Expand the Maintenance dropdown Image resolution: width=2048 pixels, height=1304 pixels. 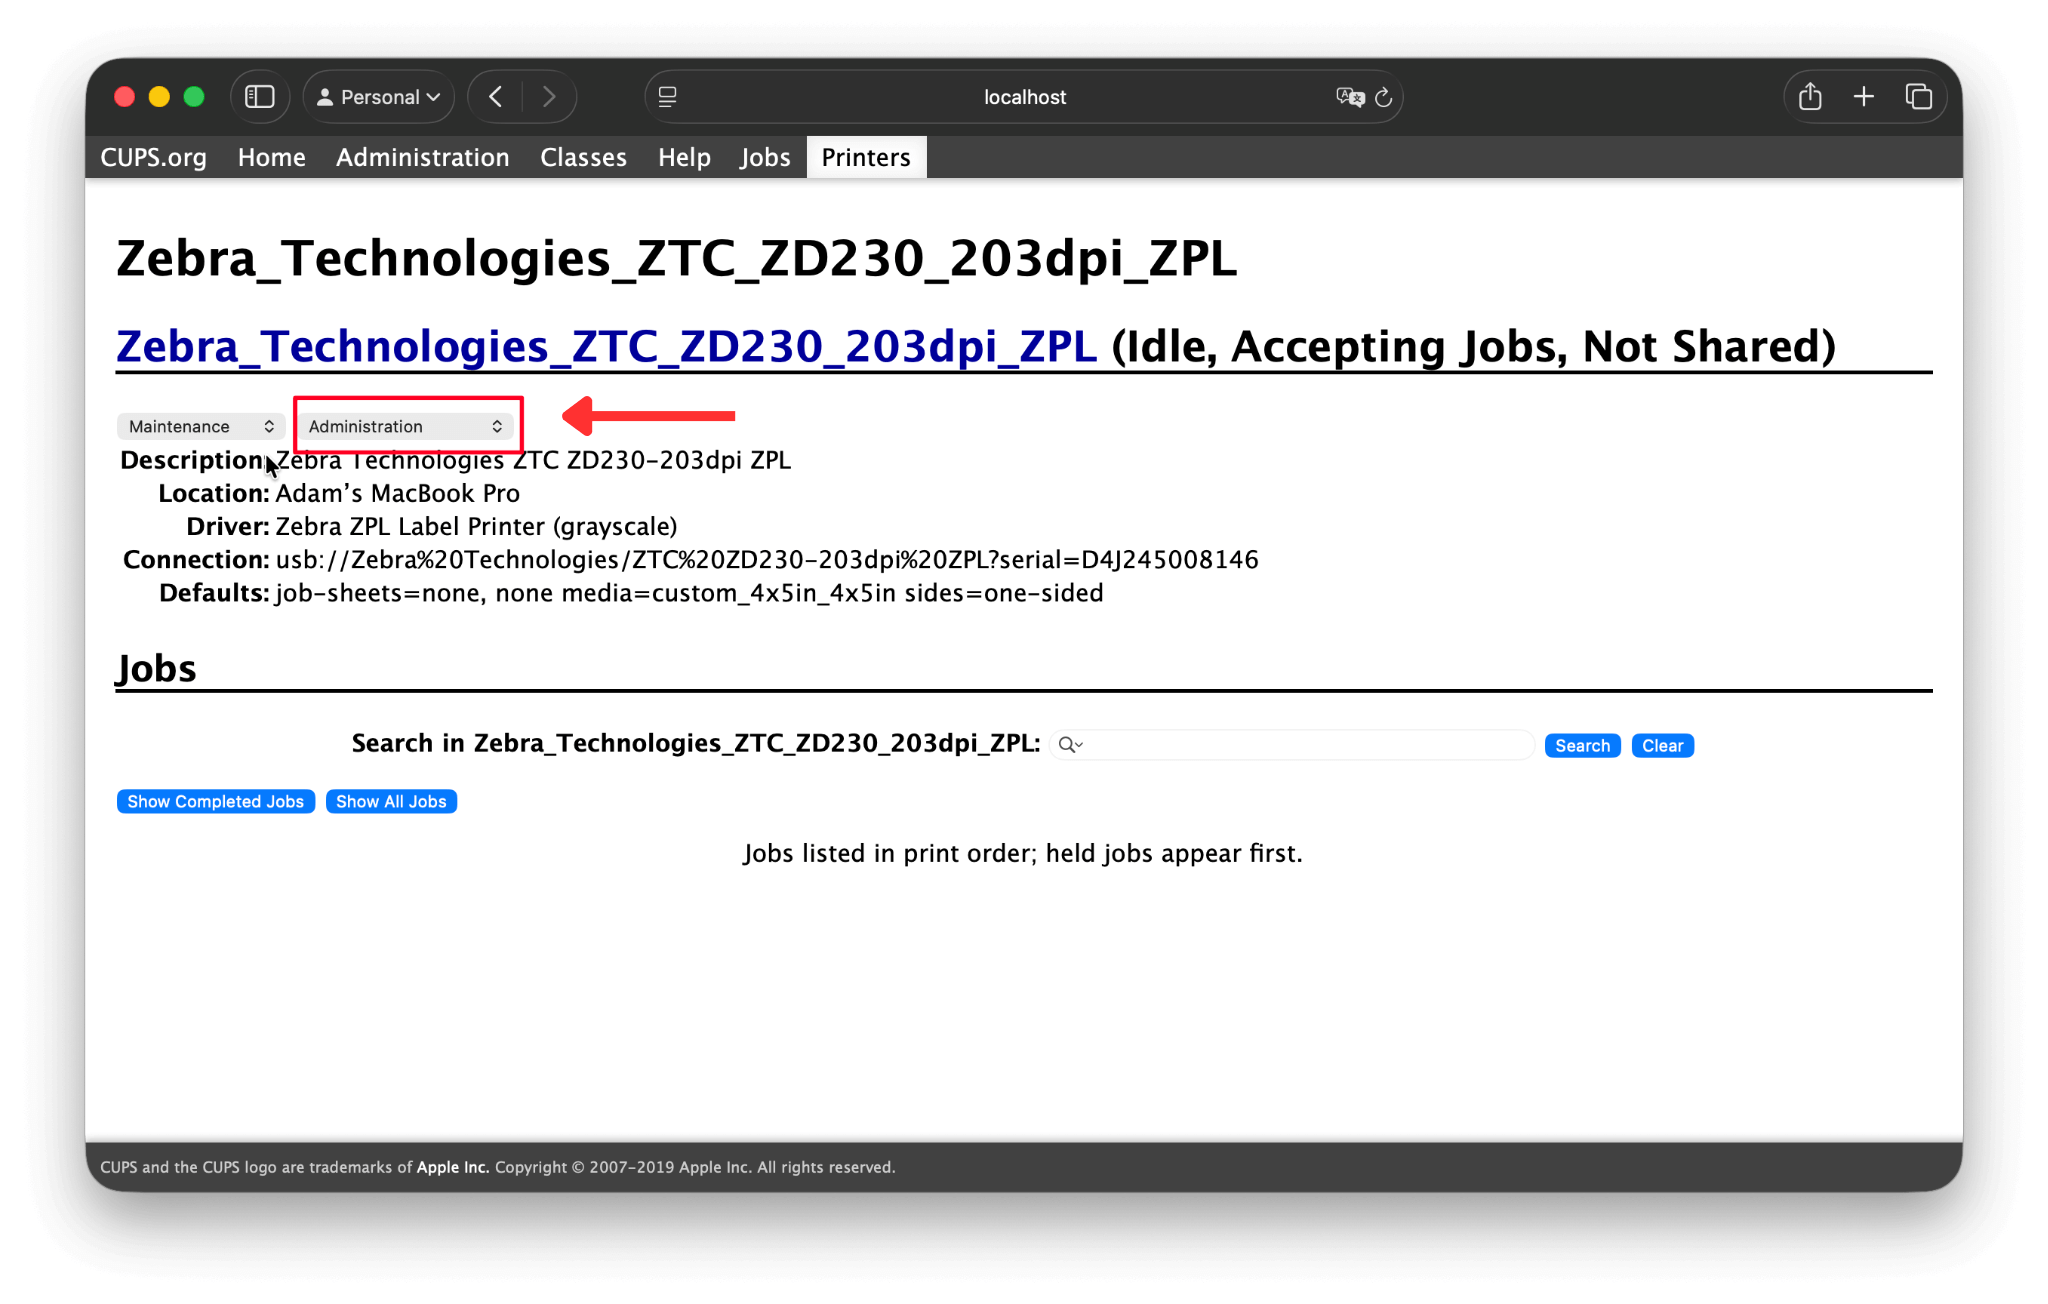(201, 426)
